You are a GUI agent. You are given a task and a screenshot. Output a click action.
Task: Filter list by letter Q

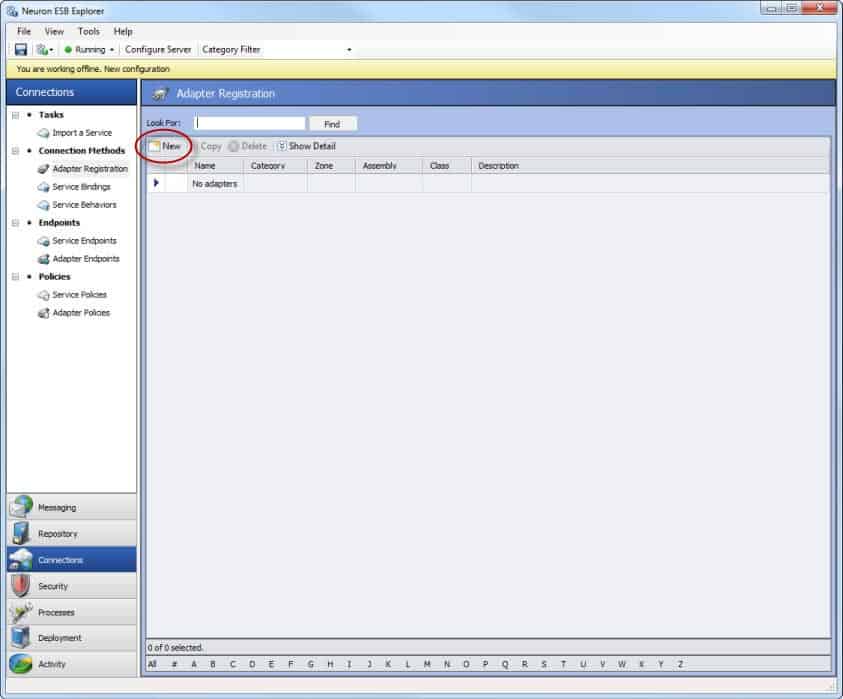[505, 665]
